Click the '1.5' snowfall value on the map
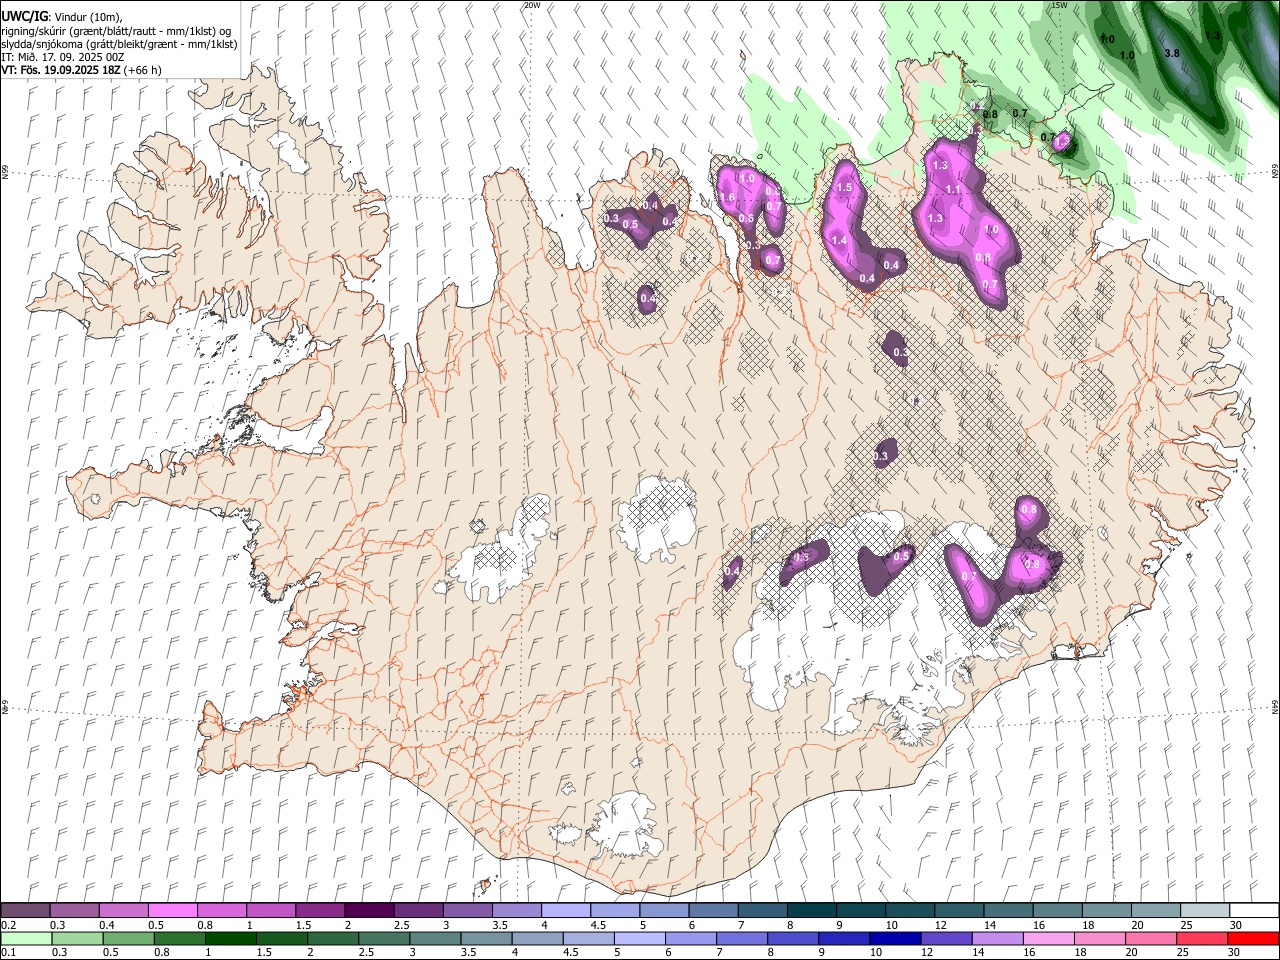Viewport: 1280px width, 960px height. (x=844, y=187)
